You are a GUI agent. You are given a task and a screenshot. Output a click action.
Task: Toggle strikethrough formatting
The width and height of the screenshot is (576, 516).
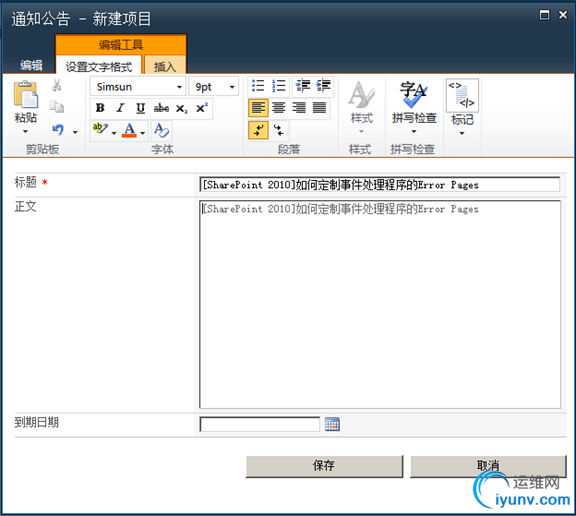coord(161,108)
